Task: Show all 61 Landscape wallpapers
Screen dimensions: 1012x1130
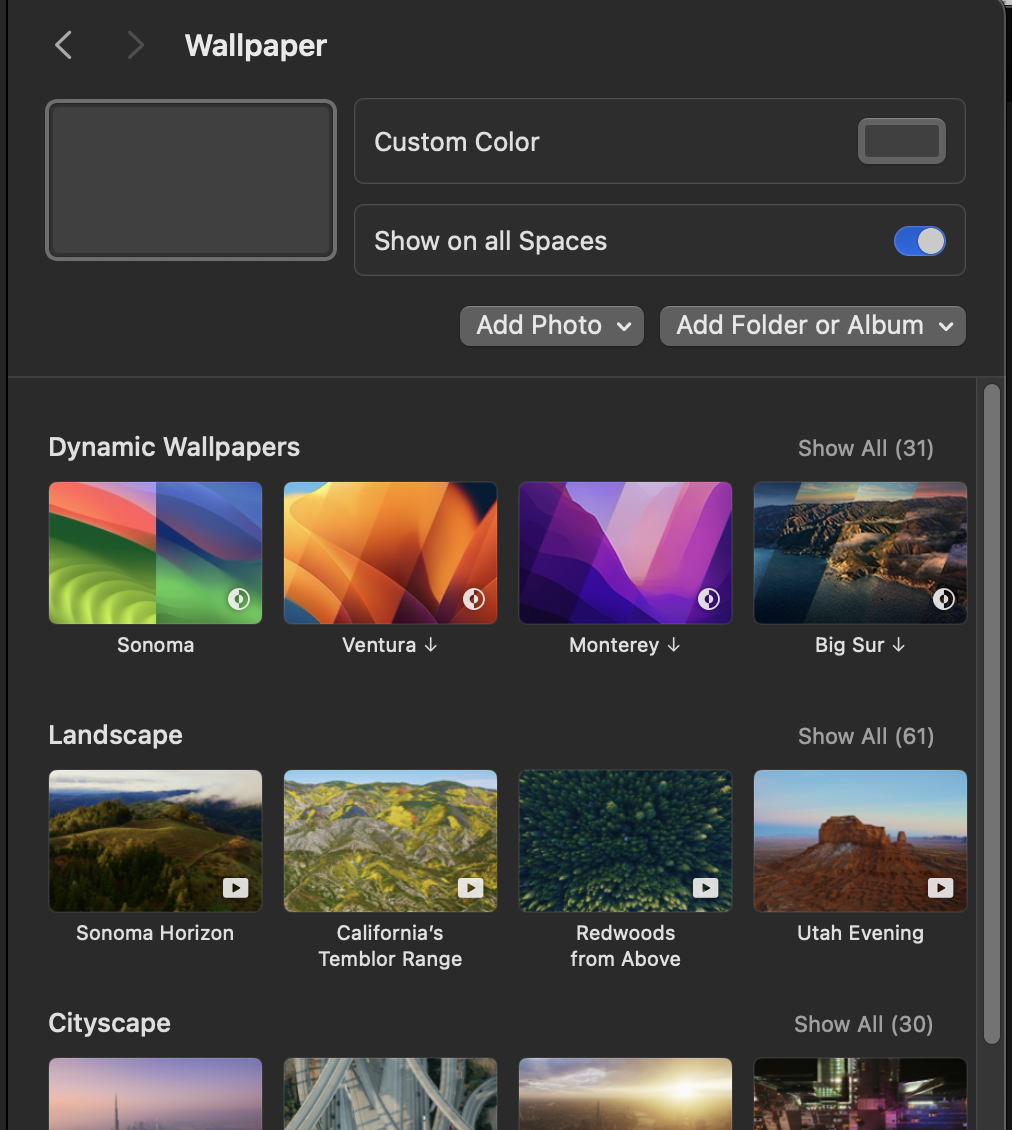Action: 866,737
